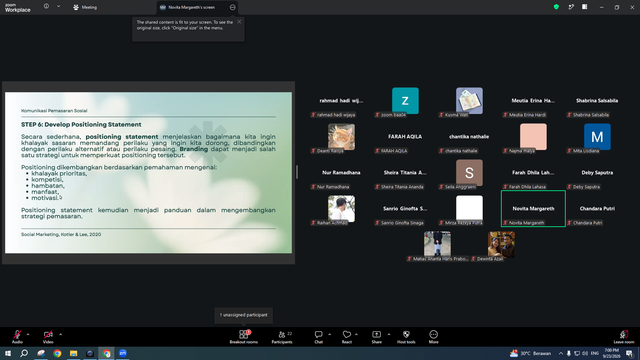This screenshot has width=640, height=360.
Task: Open the Participants list
Action: (282, 337)
